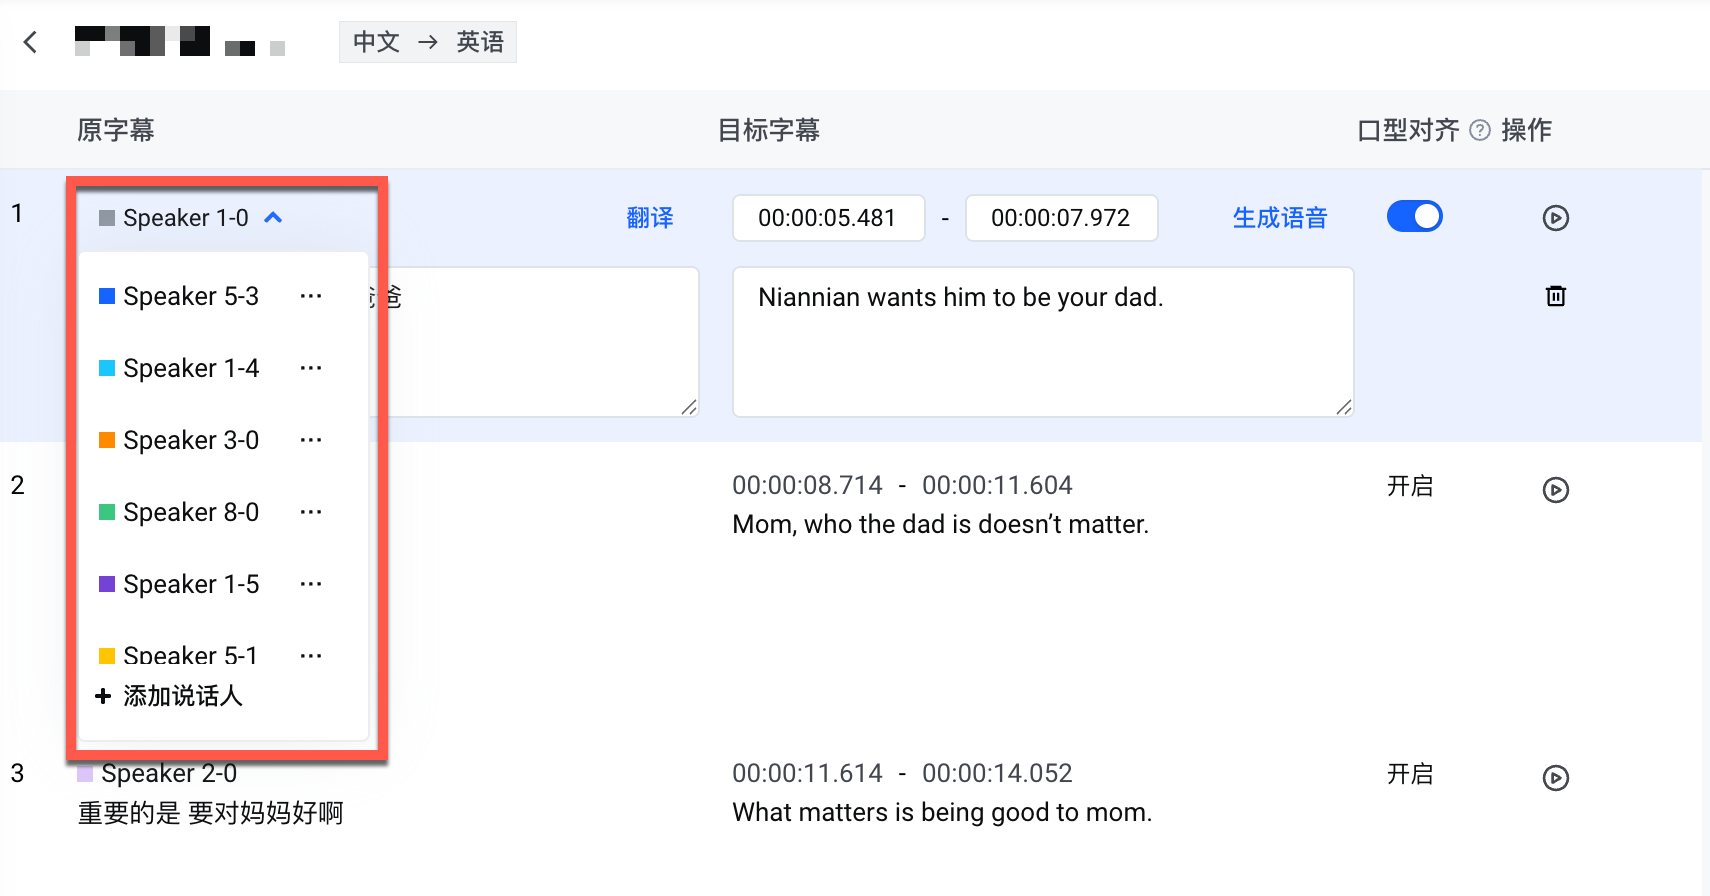1710x896 pixels.
Task: Click the lip-sync help question icon
Action: pos(1480,130)
